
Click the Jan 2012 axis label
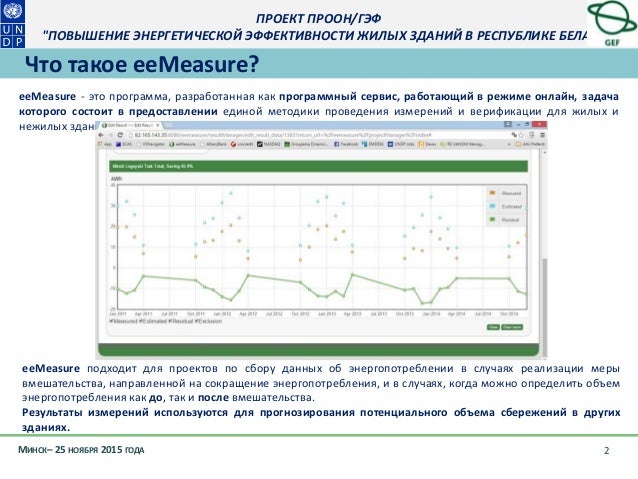pyautogui.click(x=222, y=314)
